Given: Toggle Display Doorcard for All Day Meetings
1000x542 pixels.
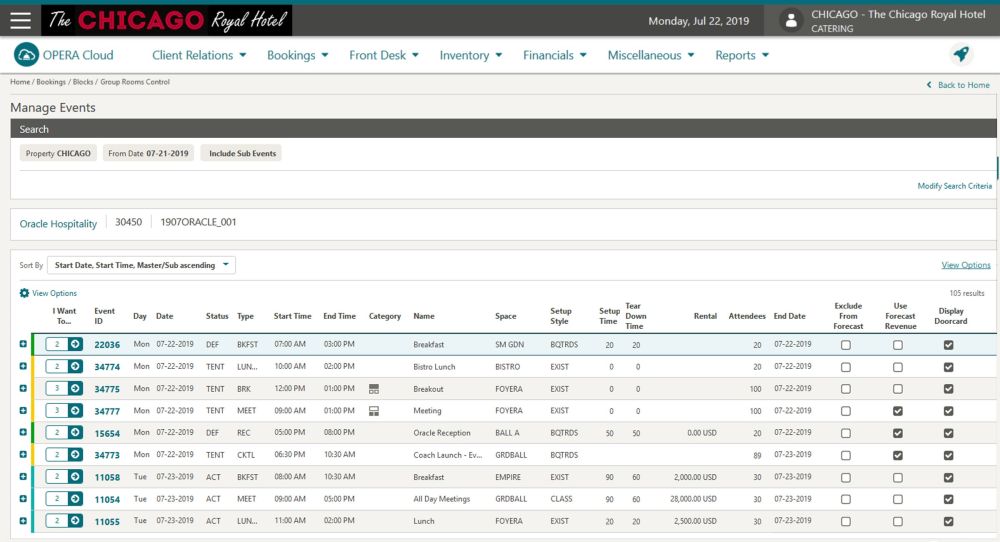Looking at the screenshot, I should (x=948, y=499).
